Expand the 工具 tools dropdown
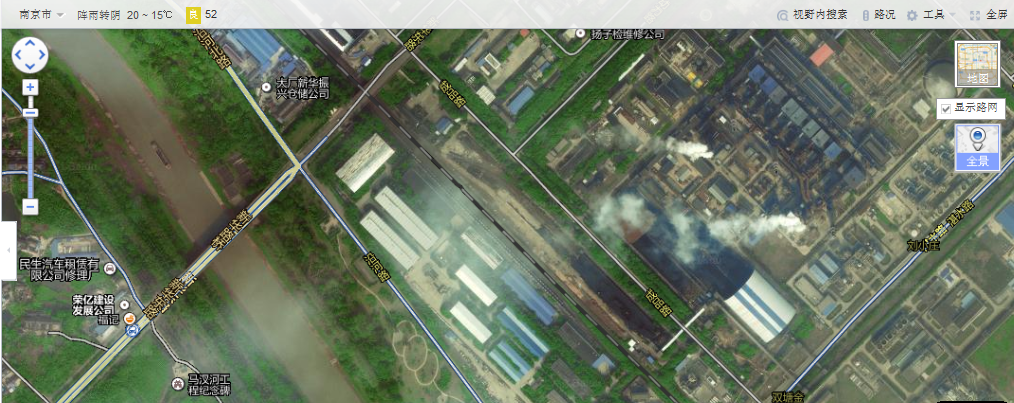This screenshot has width=1014, height=403. [930, 15]
